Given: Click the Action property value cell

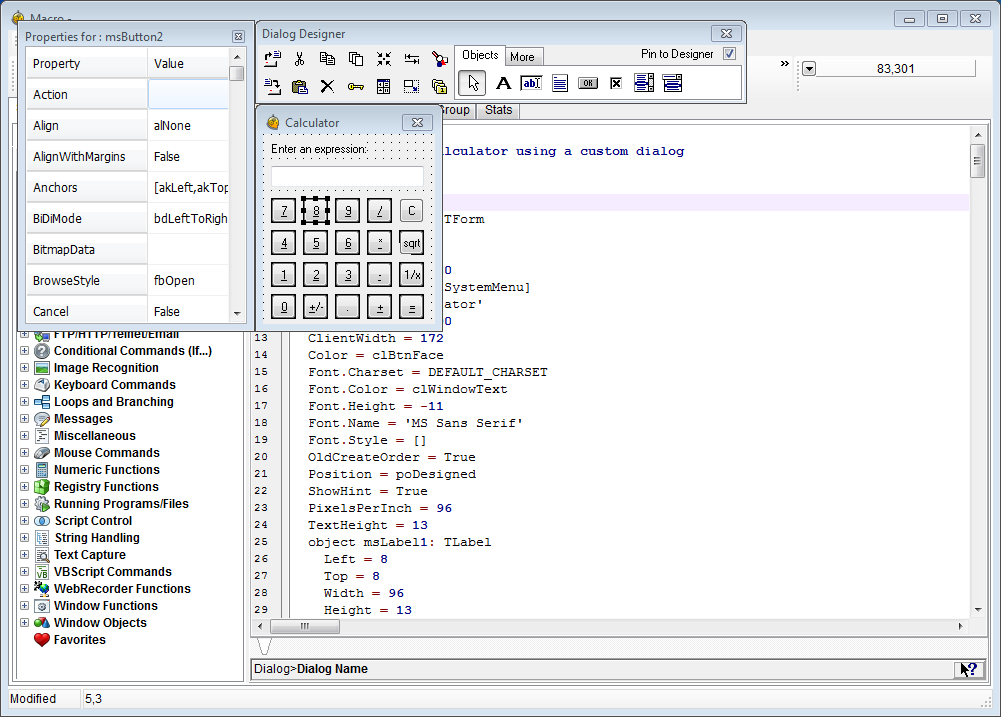Looking at the screenshot, I should point(188,94).
